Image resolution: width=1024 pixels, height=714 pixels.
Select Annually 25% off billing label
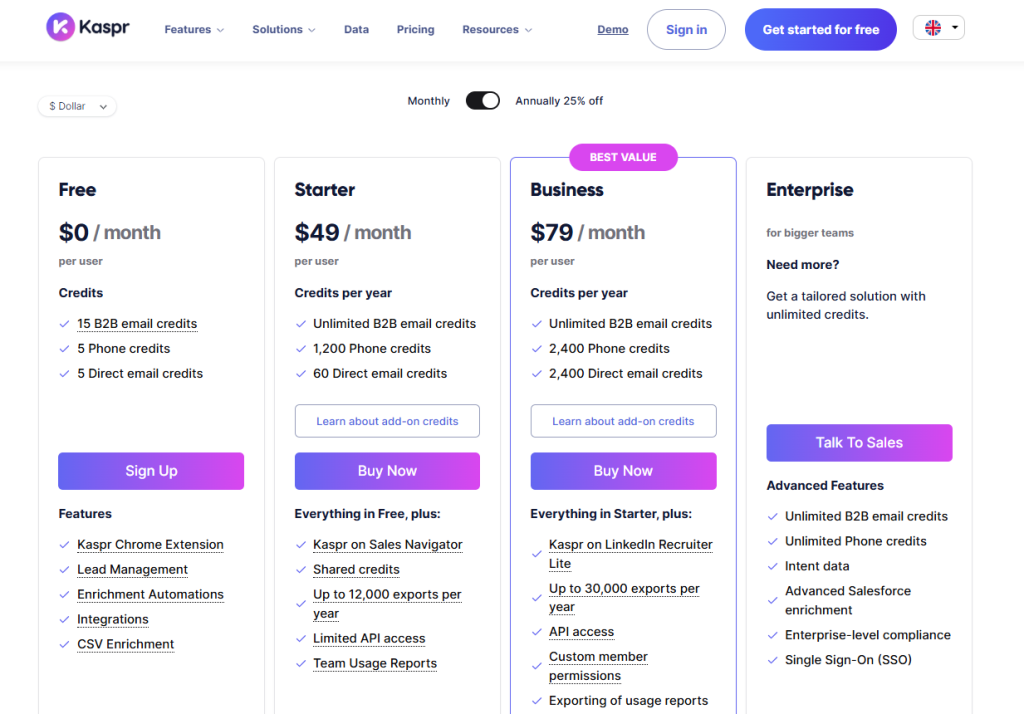[559, 101]
